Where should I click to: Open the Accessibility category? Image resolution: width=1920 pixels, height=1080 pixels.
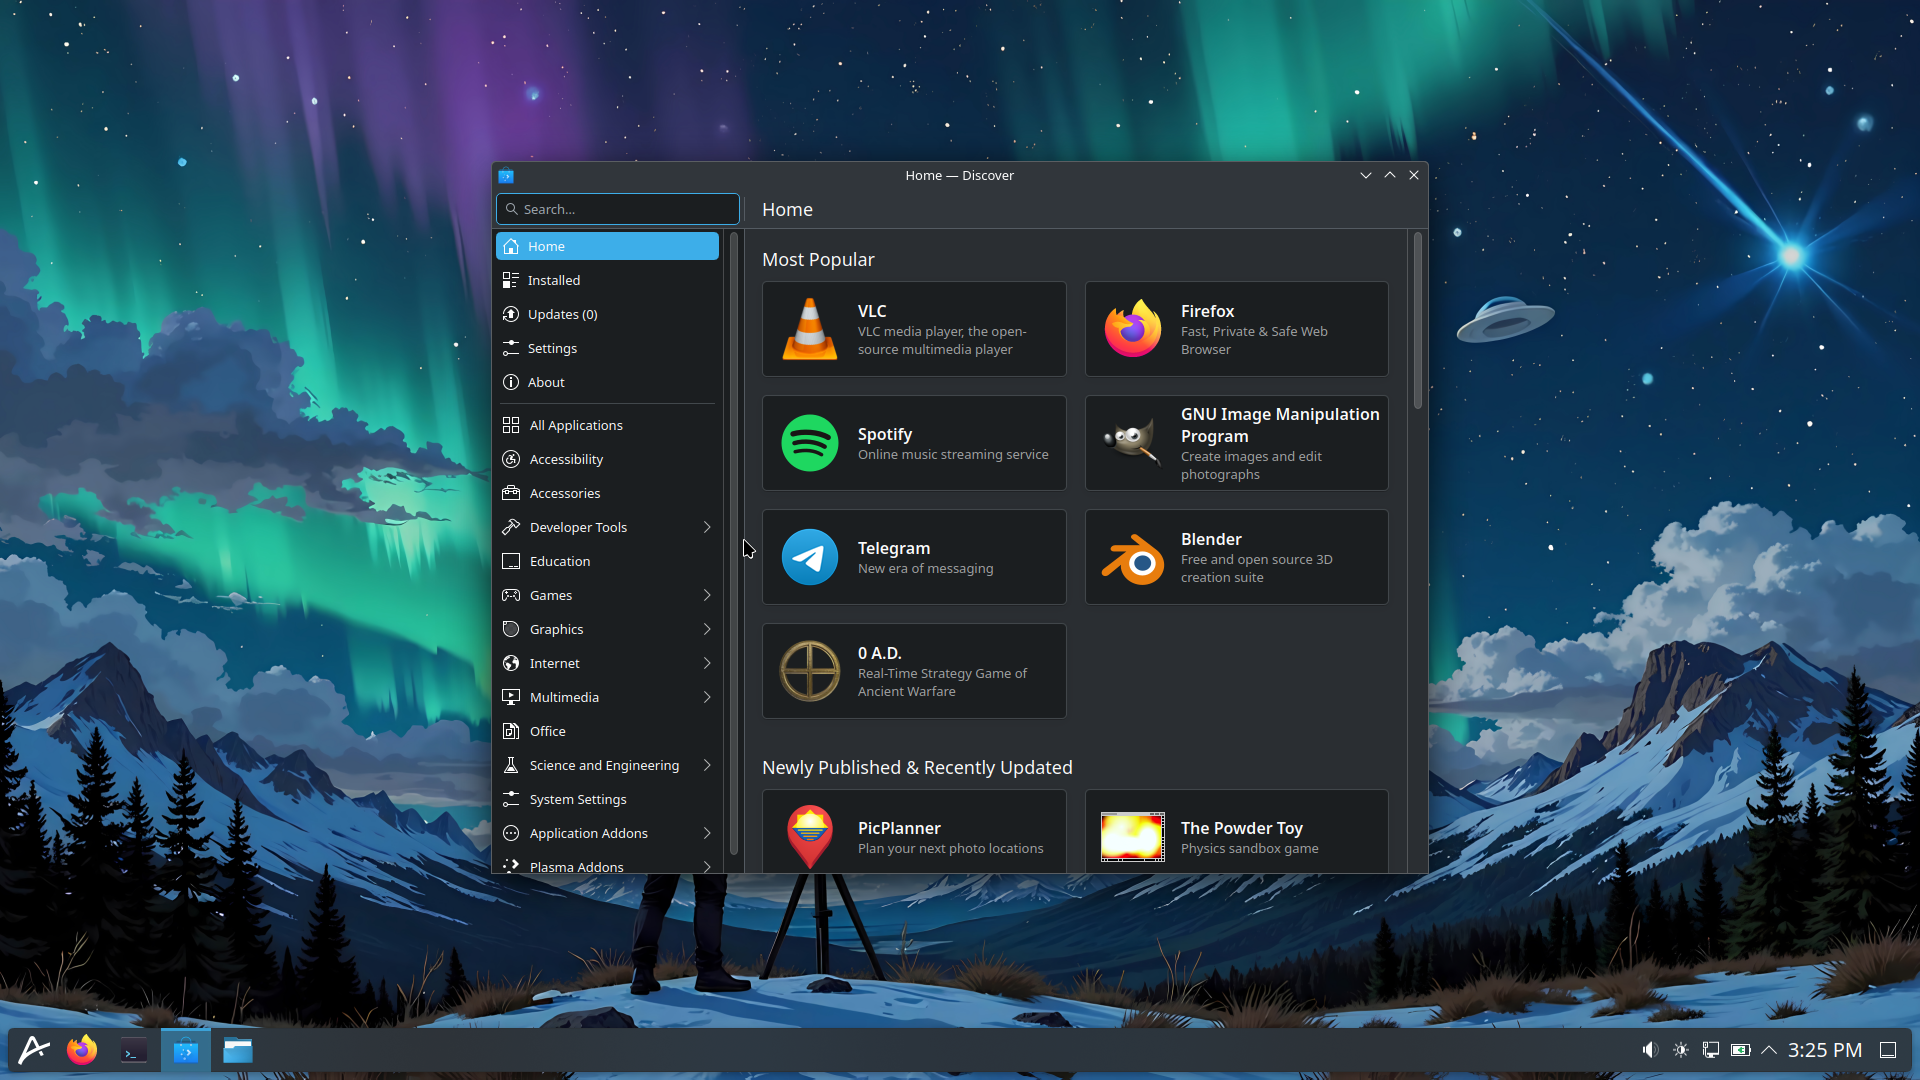pyautogui.click(x=607, y=459)
